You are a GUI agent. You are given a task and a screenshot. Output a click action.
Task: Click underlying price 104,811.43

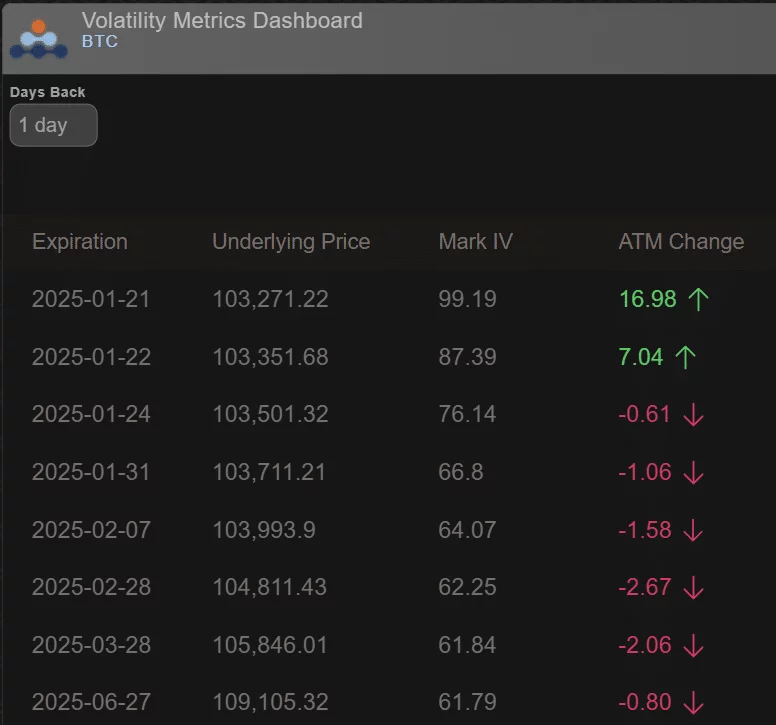[x=269, y=588]
